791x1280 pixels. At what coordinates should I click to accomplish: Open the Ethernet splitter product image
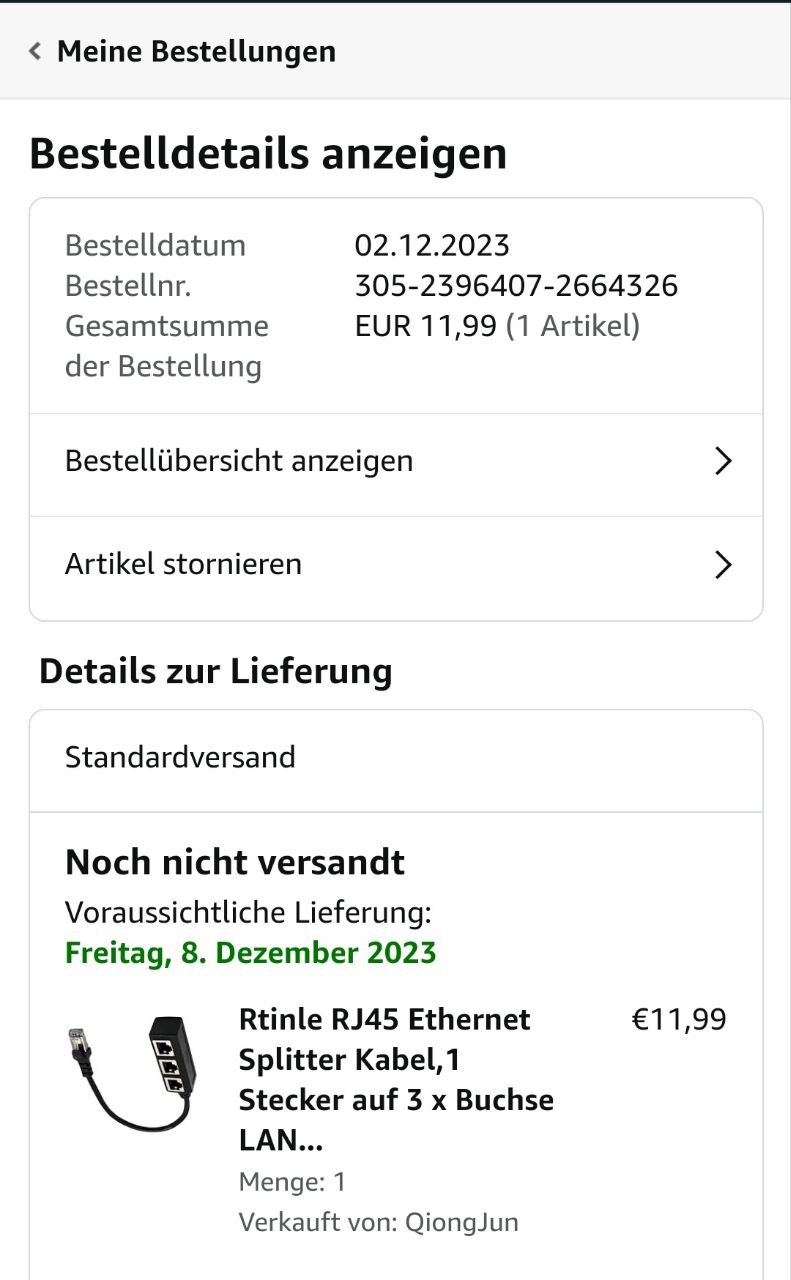132,1073
